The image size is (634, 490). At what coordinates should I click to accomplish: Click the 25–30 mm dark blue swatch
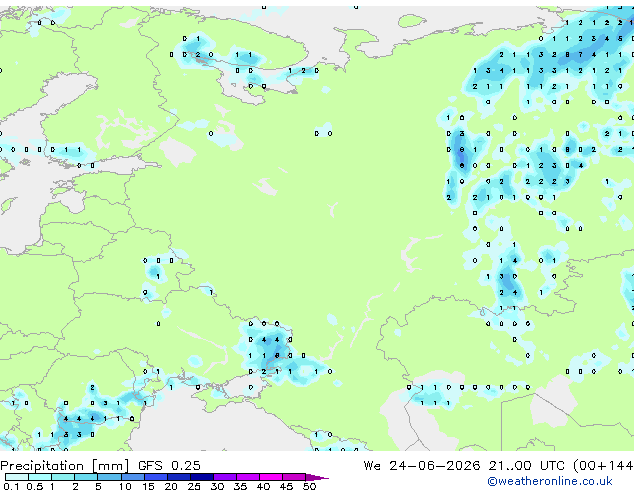[201, 477]
